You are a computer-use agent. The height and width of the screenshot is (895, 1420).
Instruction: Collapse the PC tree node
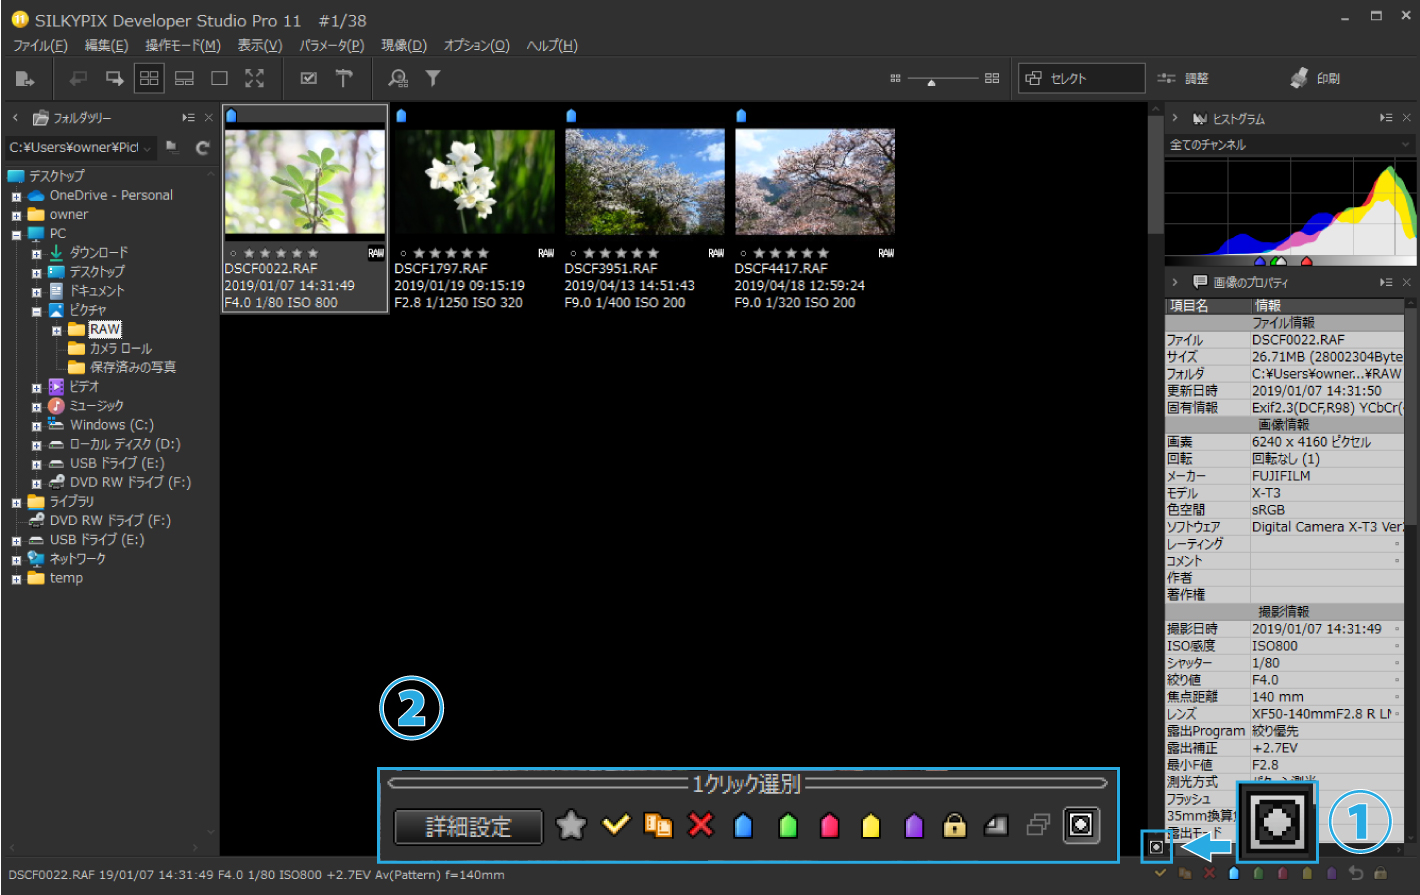click(x=16, y=234)
